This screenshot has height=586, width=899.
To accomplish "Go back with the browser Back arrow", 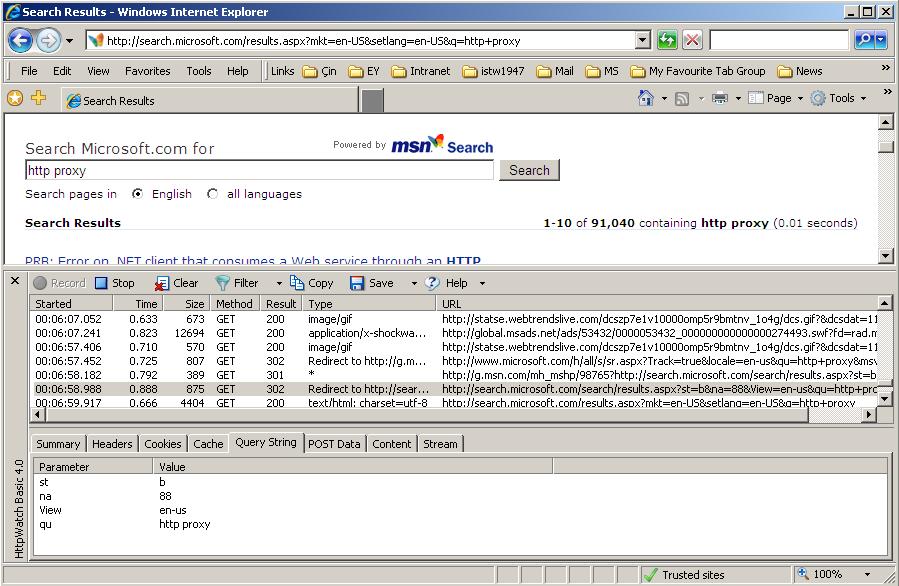I will (x=21, y=41).
